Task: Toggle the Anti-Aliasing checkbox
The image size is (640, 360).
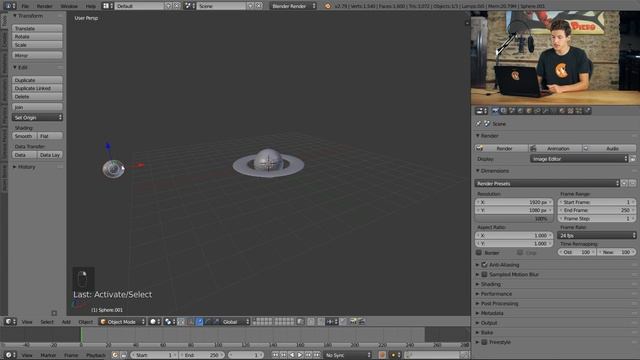Action: [x=484, y=264]
